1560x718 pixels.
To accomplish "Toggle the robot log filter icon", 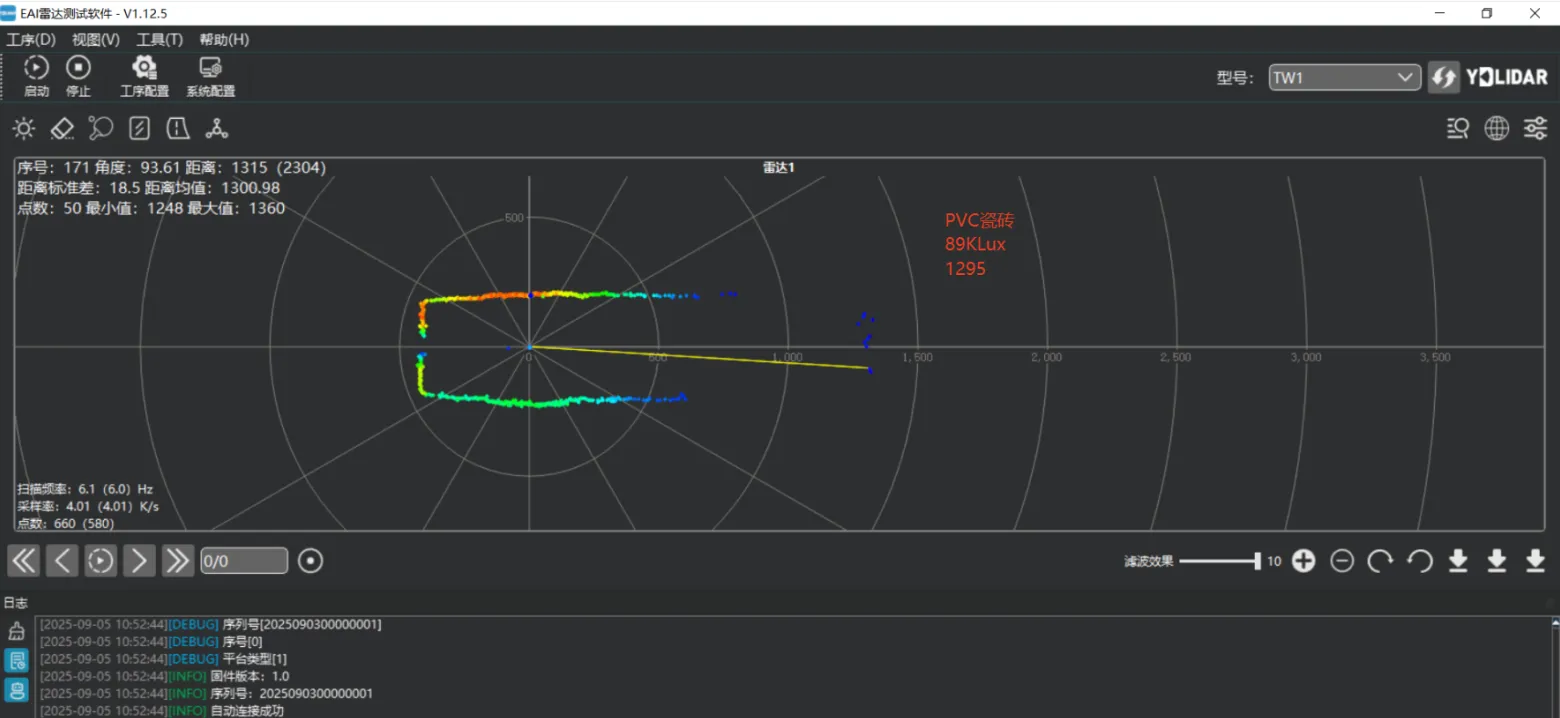I will point(16,690).
